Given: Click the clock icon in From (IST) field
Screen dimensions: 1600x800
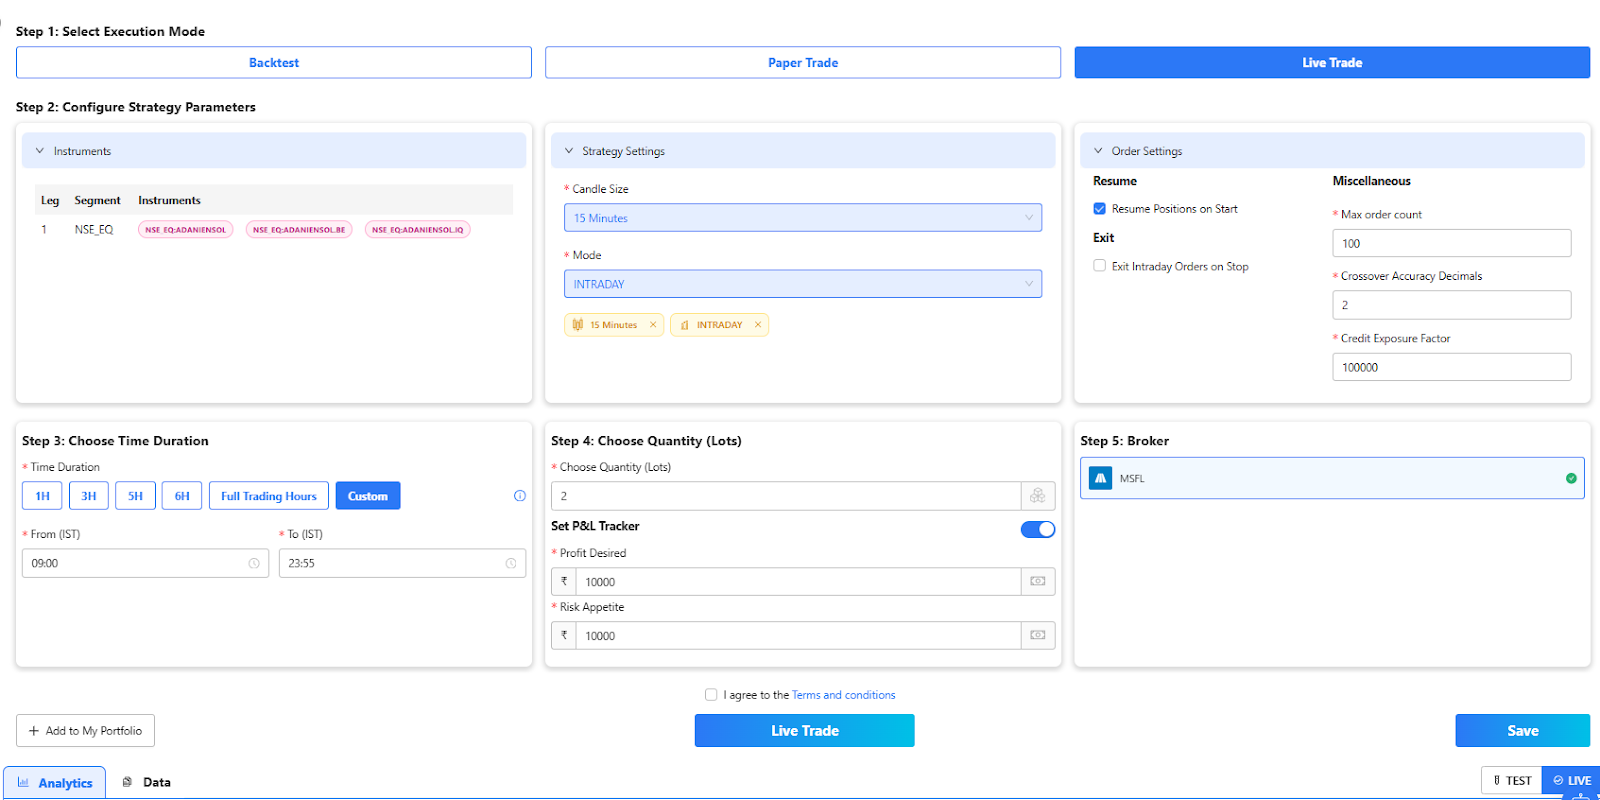Looking at the screenshot, I should [254, 564].
